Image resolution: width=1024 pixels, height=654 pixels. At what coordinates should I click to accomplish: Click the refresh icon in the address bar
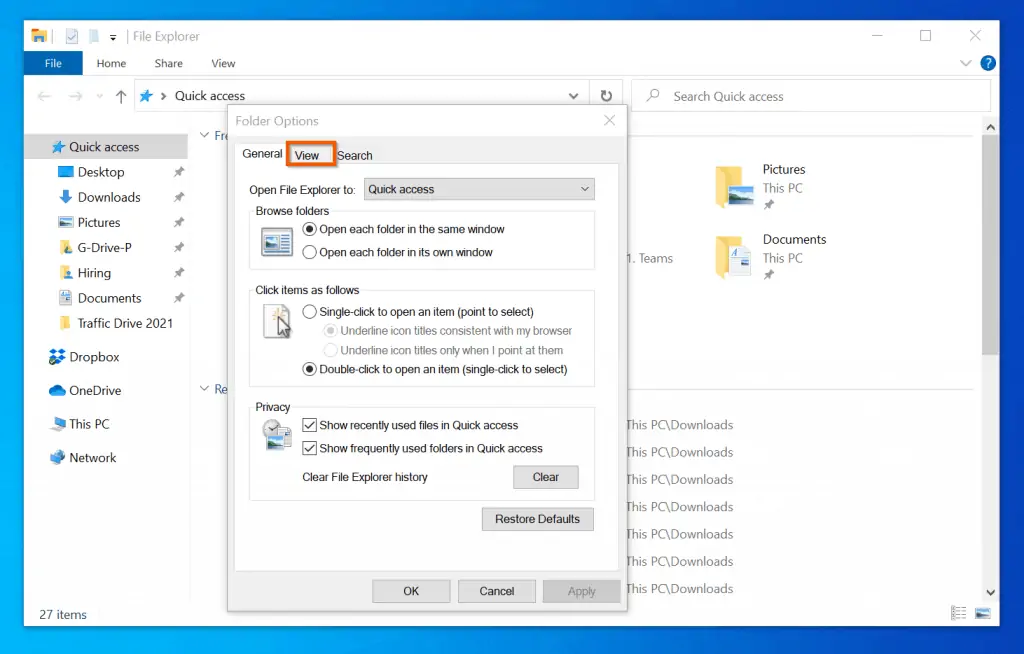607,95
